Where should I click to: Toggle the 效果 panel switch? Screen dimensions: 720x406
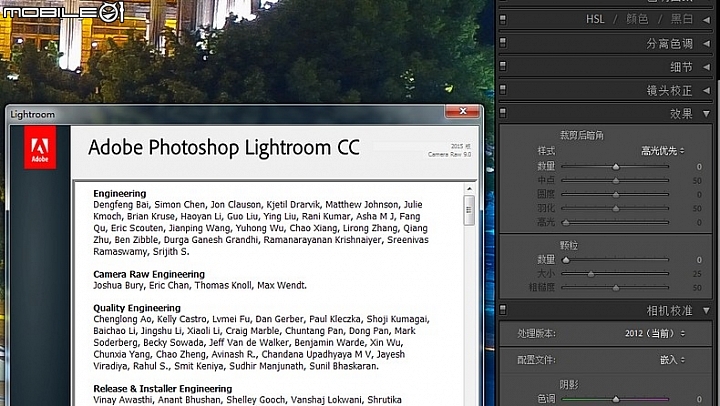click(503, 113)
